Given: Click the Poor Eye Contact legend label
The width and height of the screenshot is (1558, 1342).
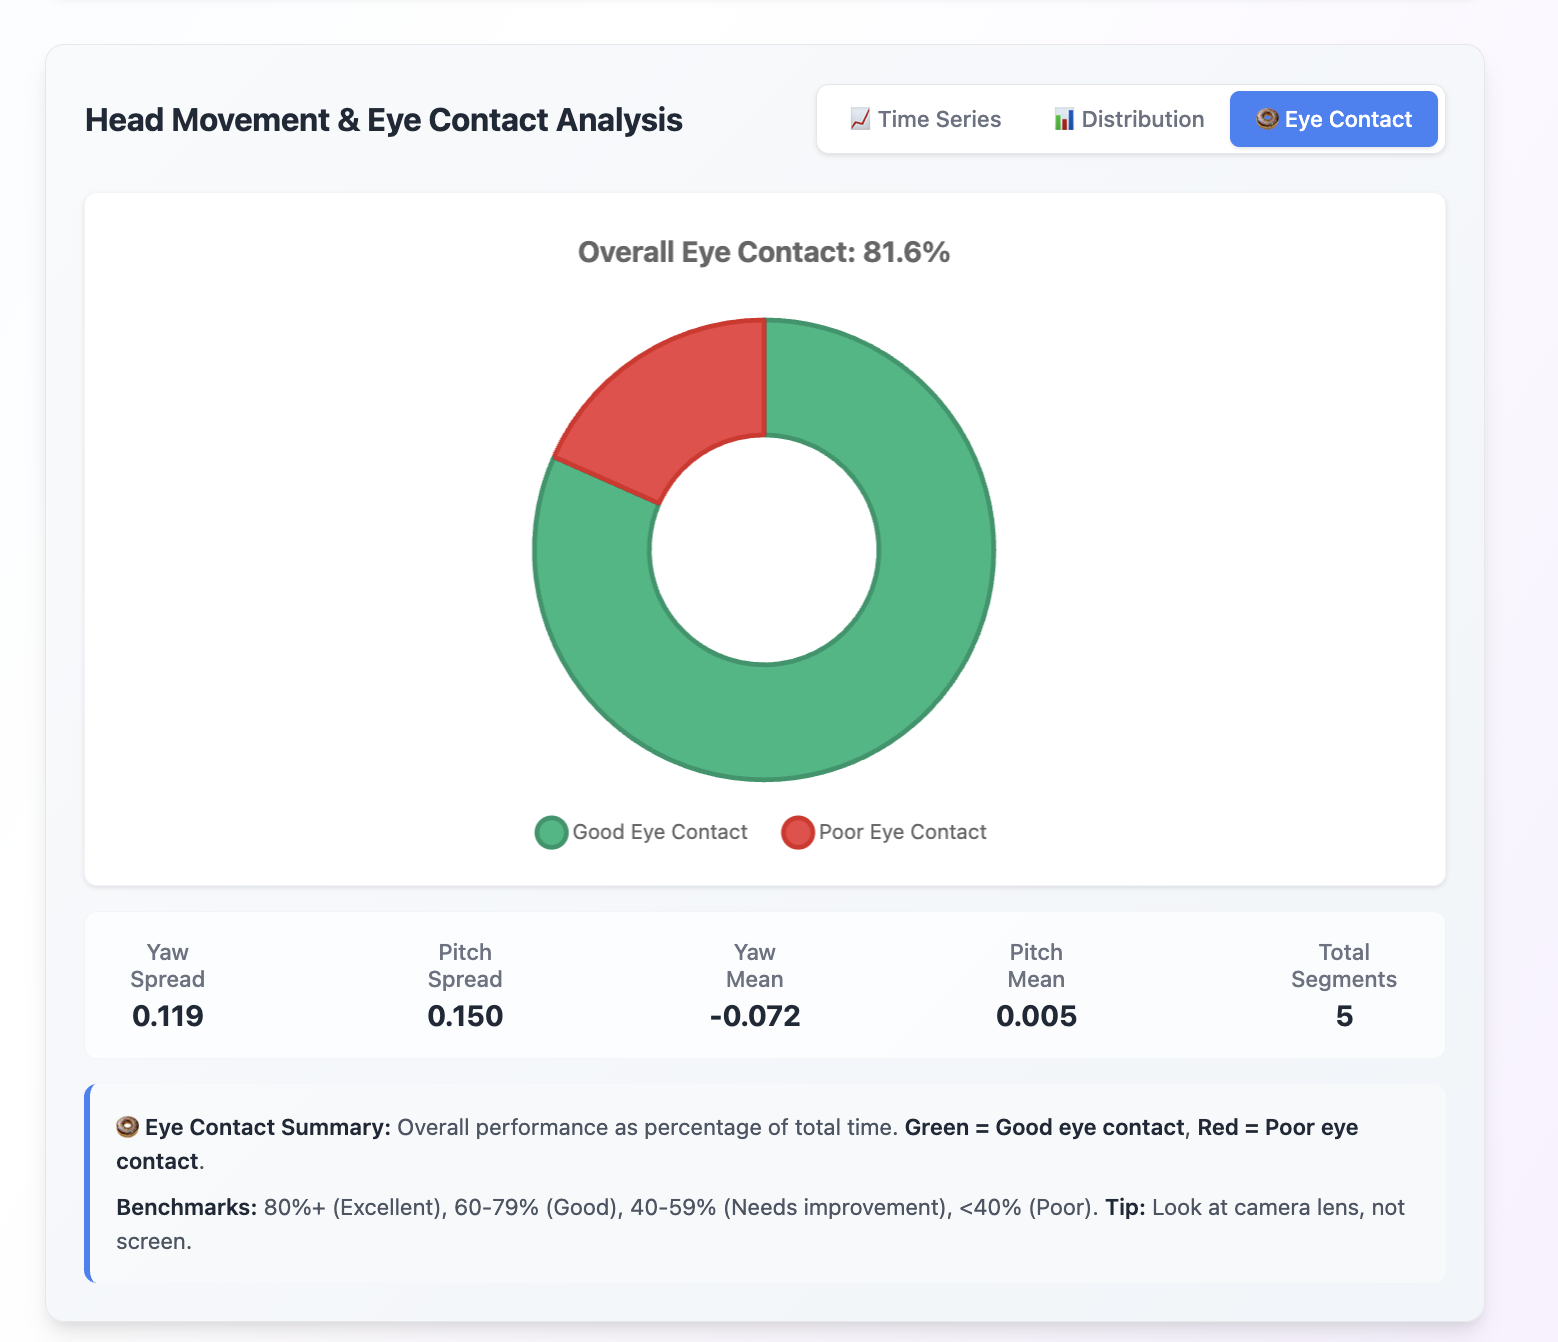Looking at the screenshot, I should tap(903, 832).
